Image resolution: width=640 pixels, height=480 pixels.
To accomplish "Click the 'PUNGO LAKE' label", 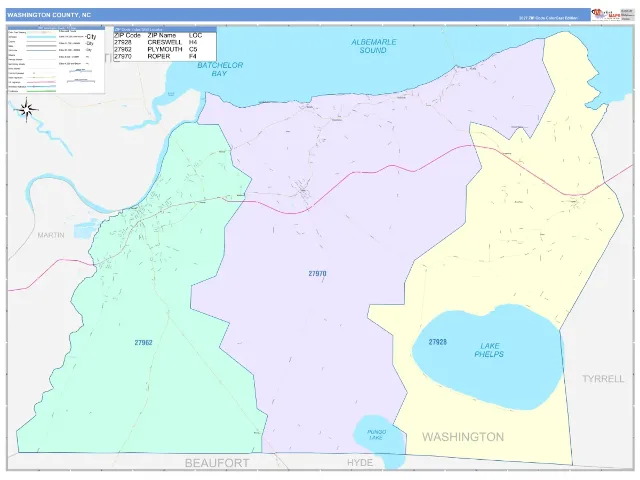I will (x=376, y=435).
